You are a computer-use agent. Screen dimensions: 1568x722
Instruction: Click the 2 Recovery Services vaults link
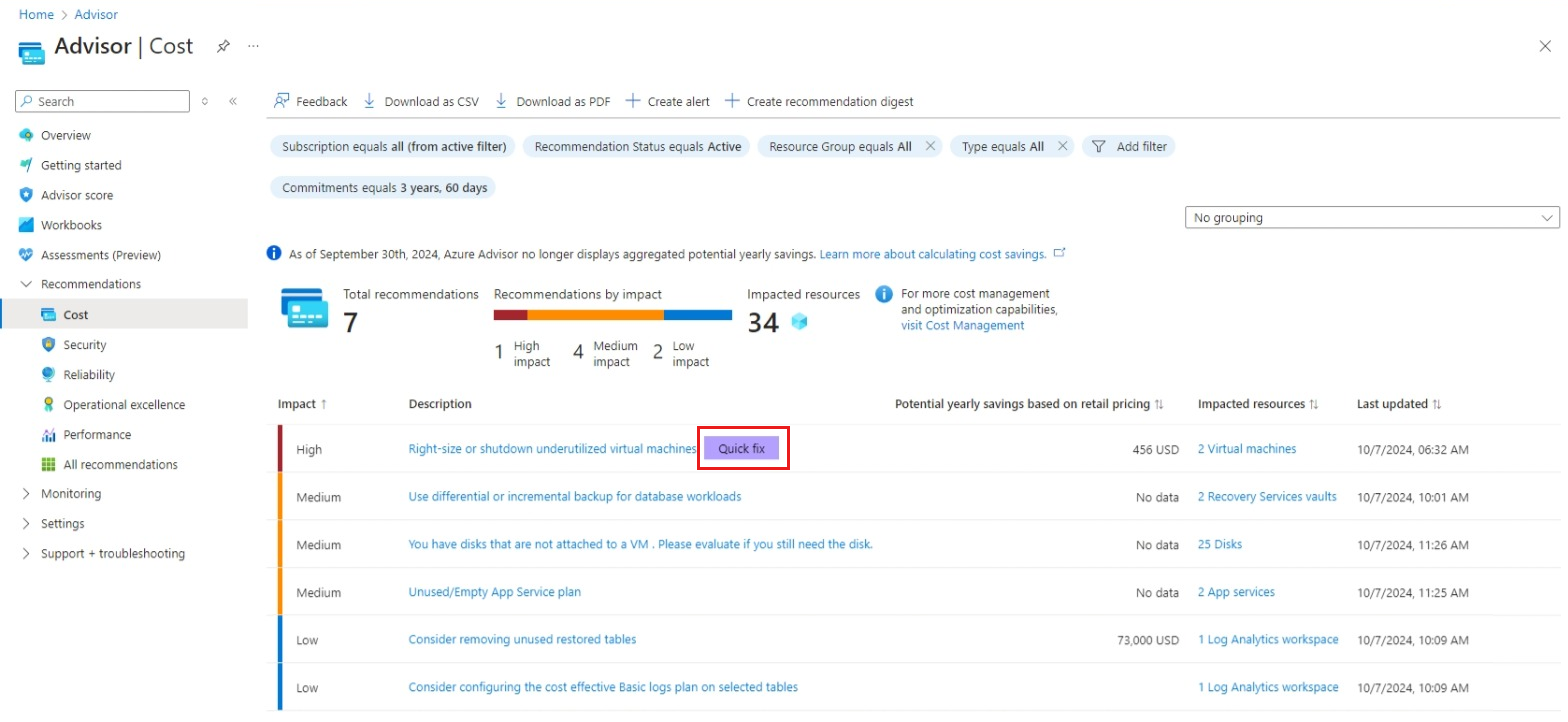(1267, 496)
